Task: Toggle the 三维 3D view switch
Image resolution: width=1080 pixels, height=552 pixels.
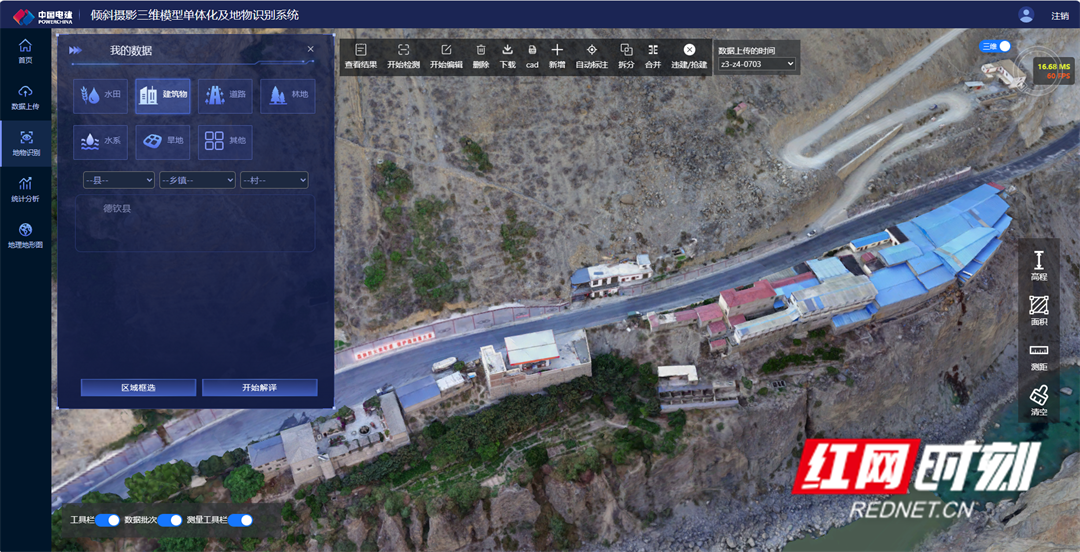Action: pos(995,46)
